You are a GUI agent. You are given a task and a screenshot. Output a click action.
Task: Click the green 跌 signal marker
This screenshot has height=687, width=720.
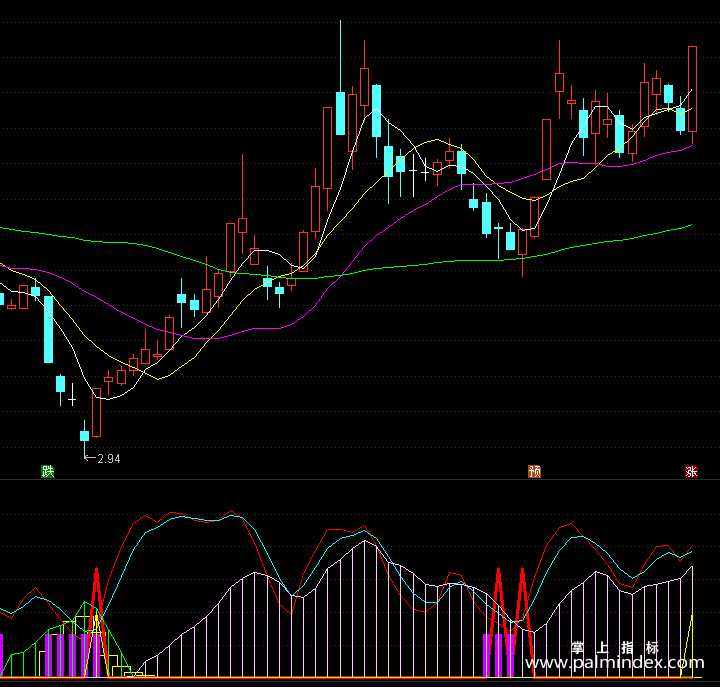[x=48, y=471]
